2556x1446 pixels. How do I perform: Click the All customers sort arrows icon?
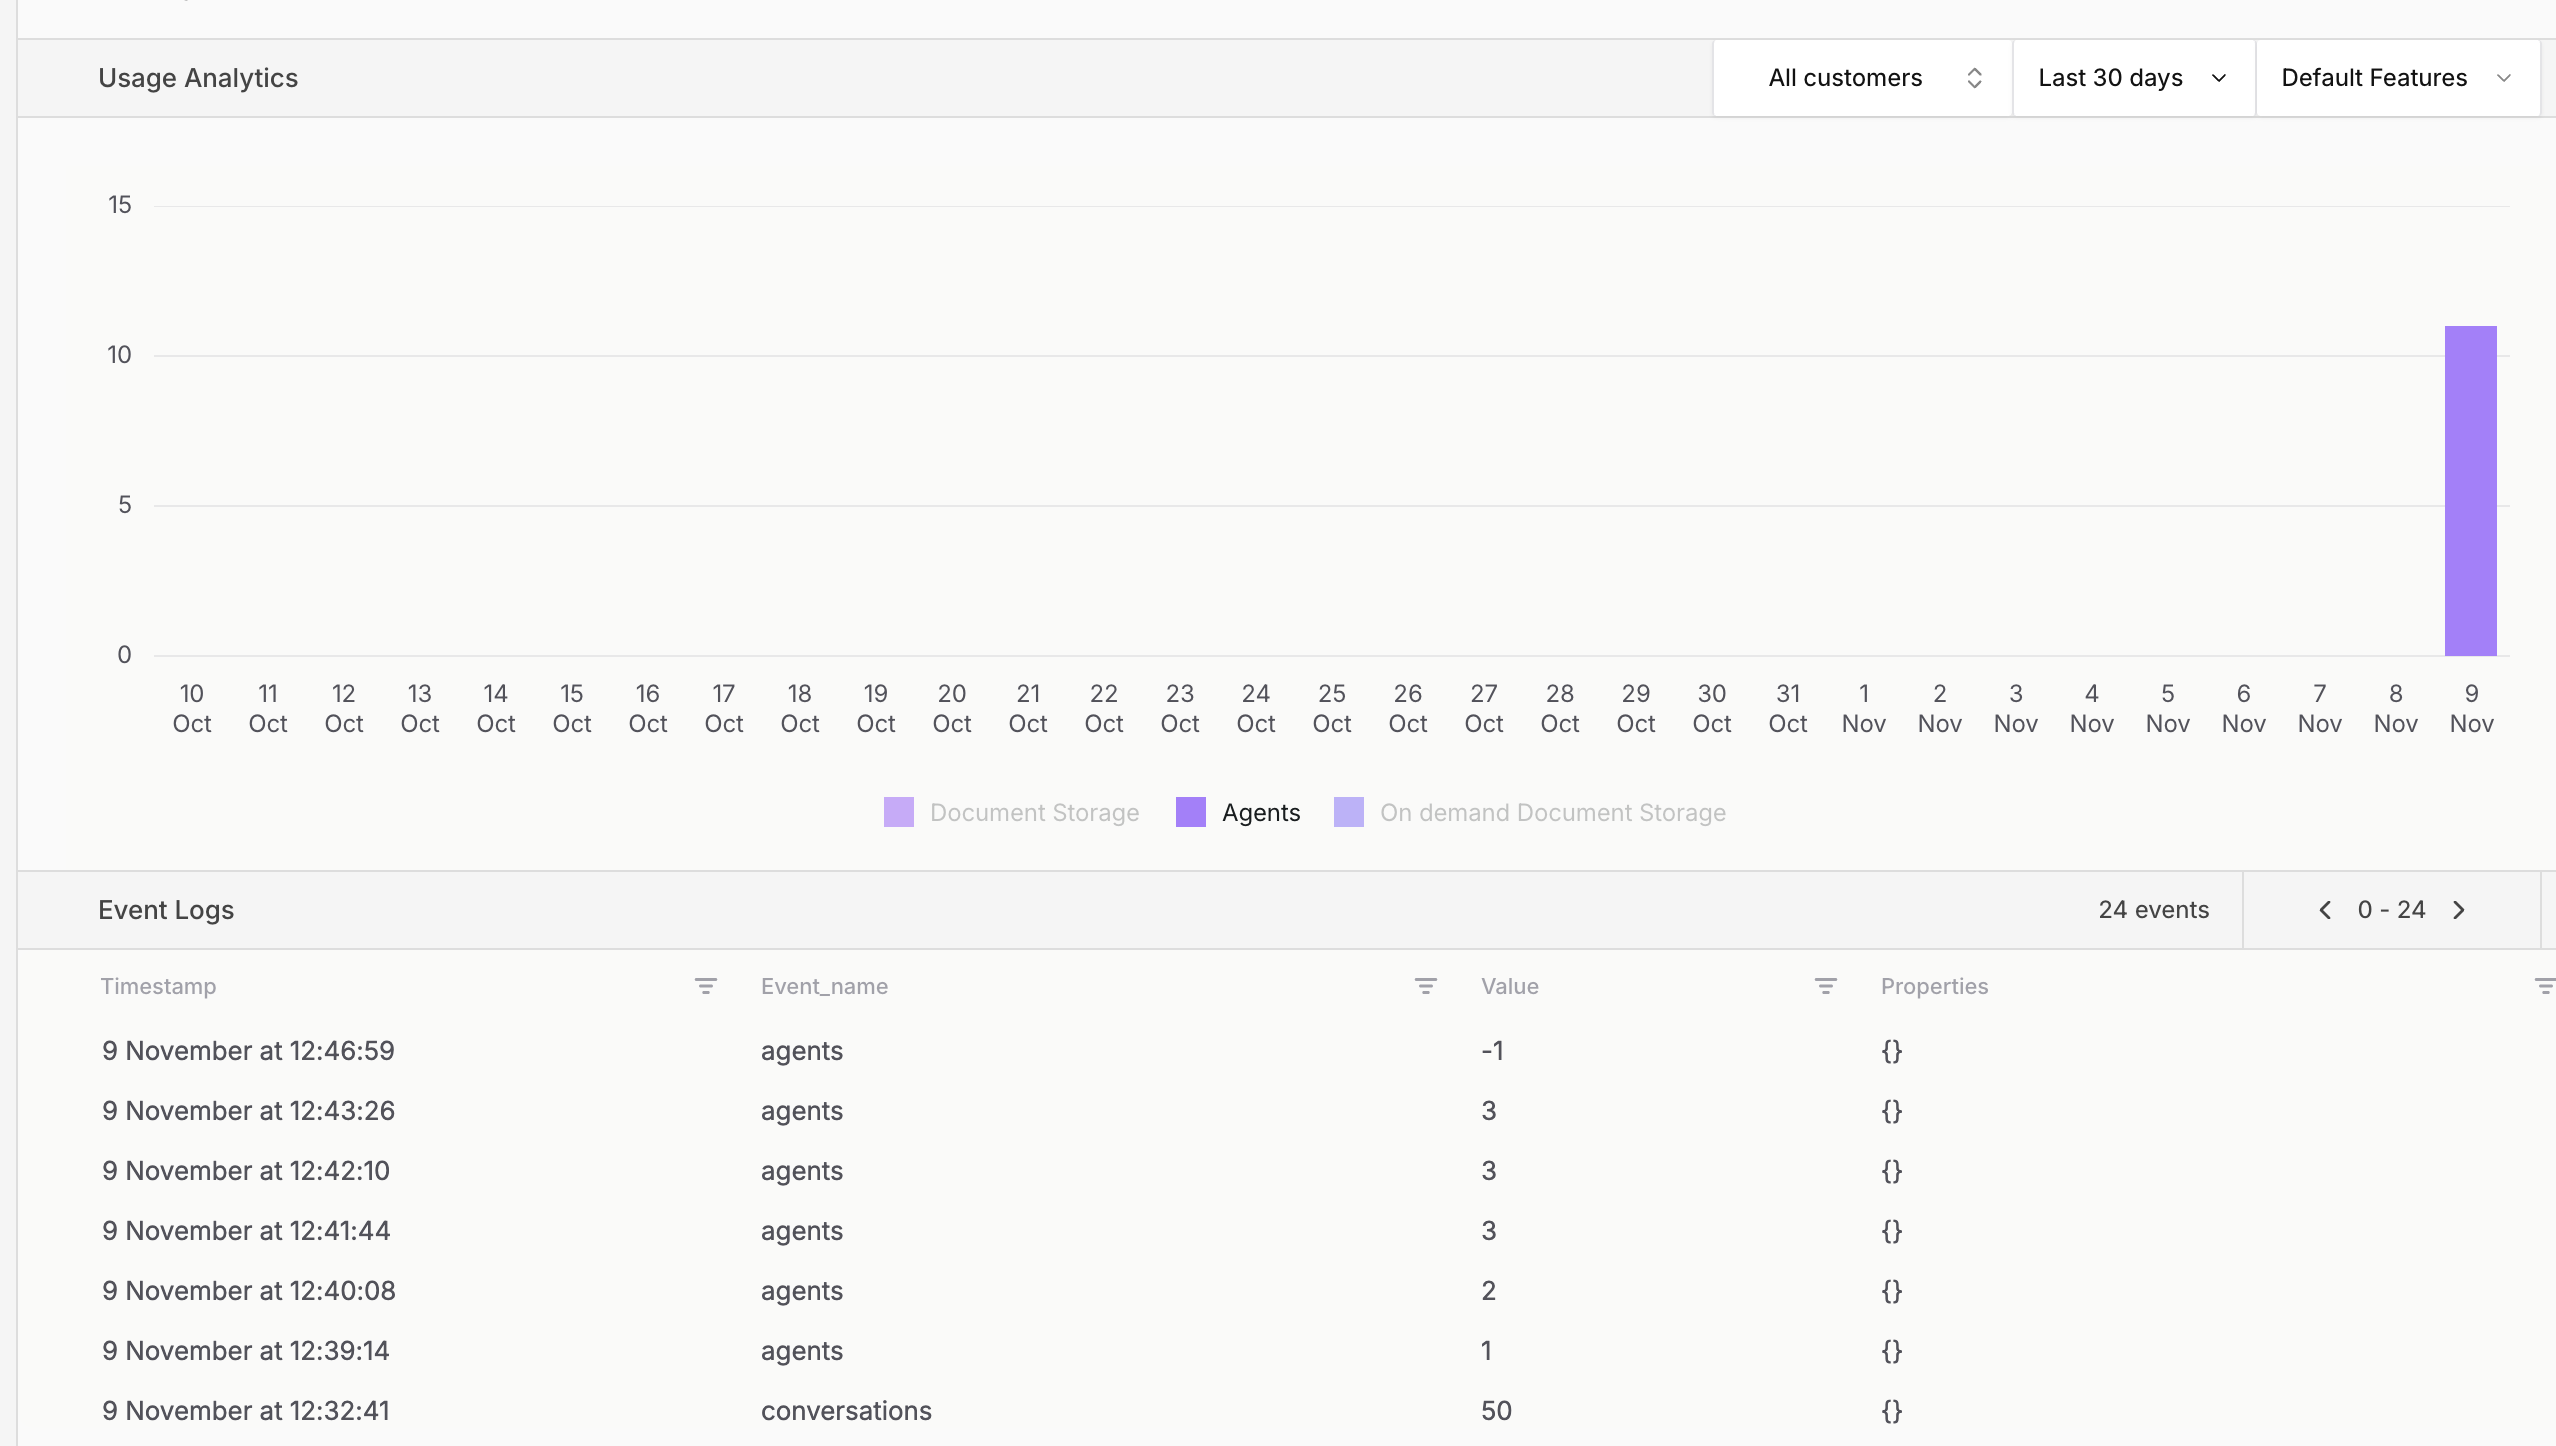(x=1974, y=78)
